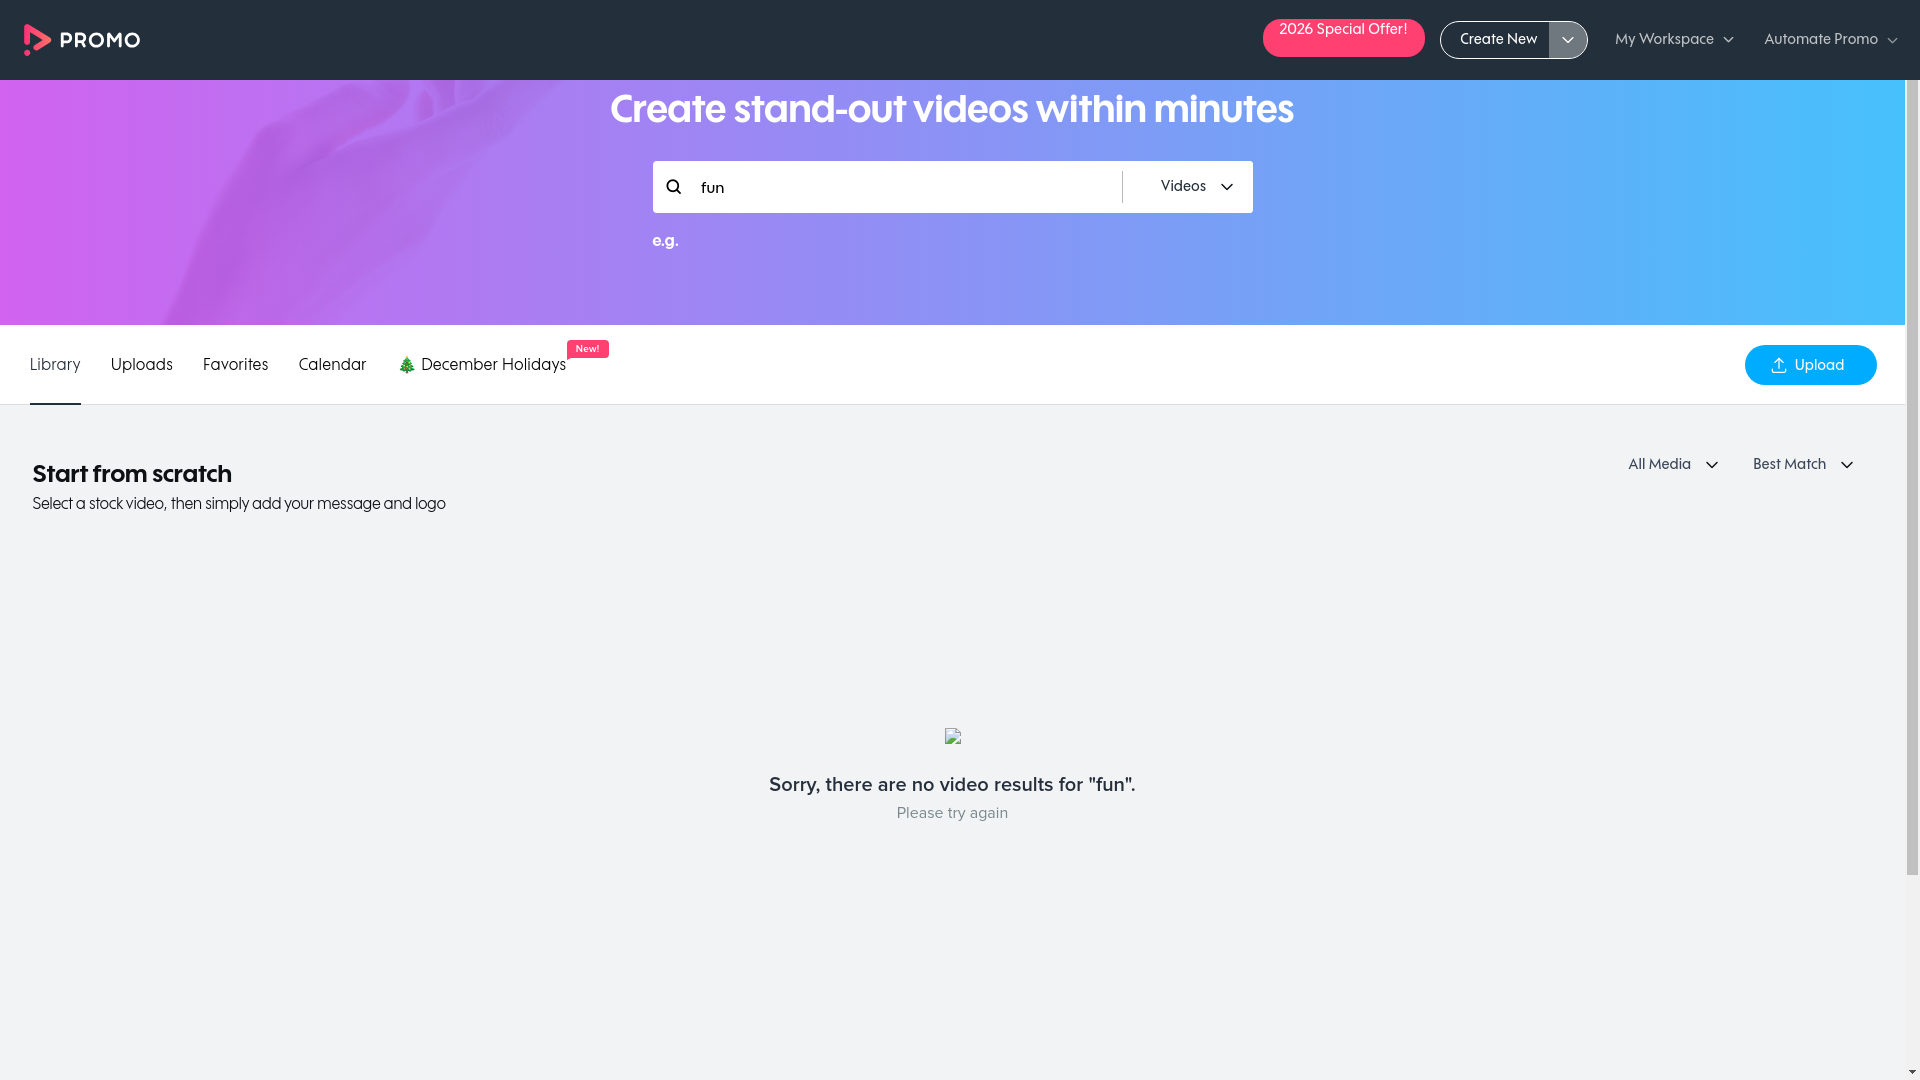The height and width of the screenshot is (1080, 1920).
Task: Click the Create New button
Action: (1496, 40)
